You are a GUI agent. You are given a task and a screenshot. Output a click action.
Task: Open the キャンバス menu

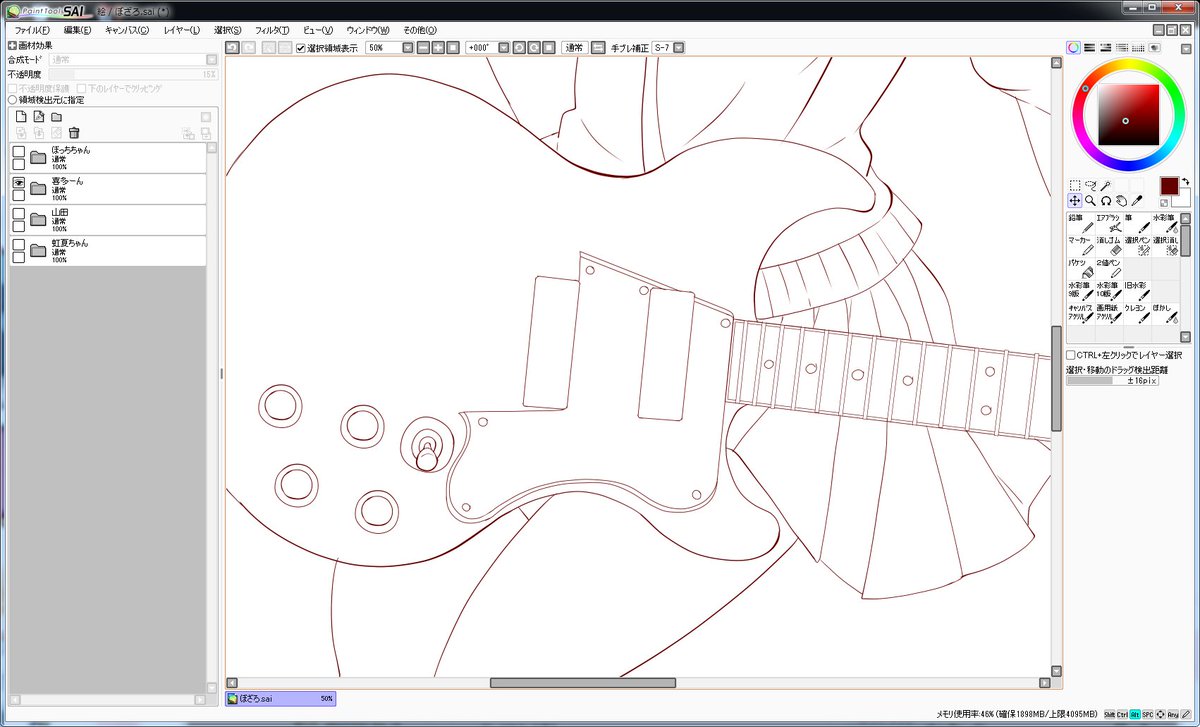(x=127, y=30)
